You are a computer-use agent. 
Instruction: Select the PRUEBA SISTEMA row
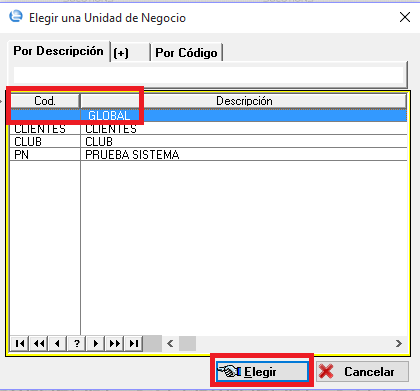coord(209,155)
